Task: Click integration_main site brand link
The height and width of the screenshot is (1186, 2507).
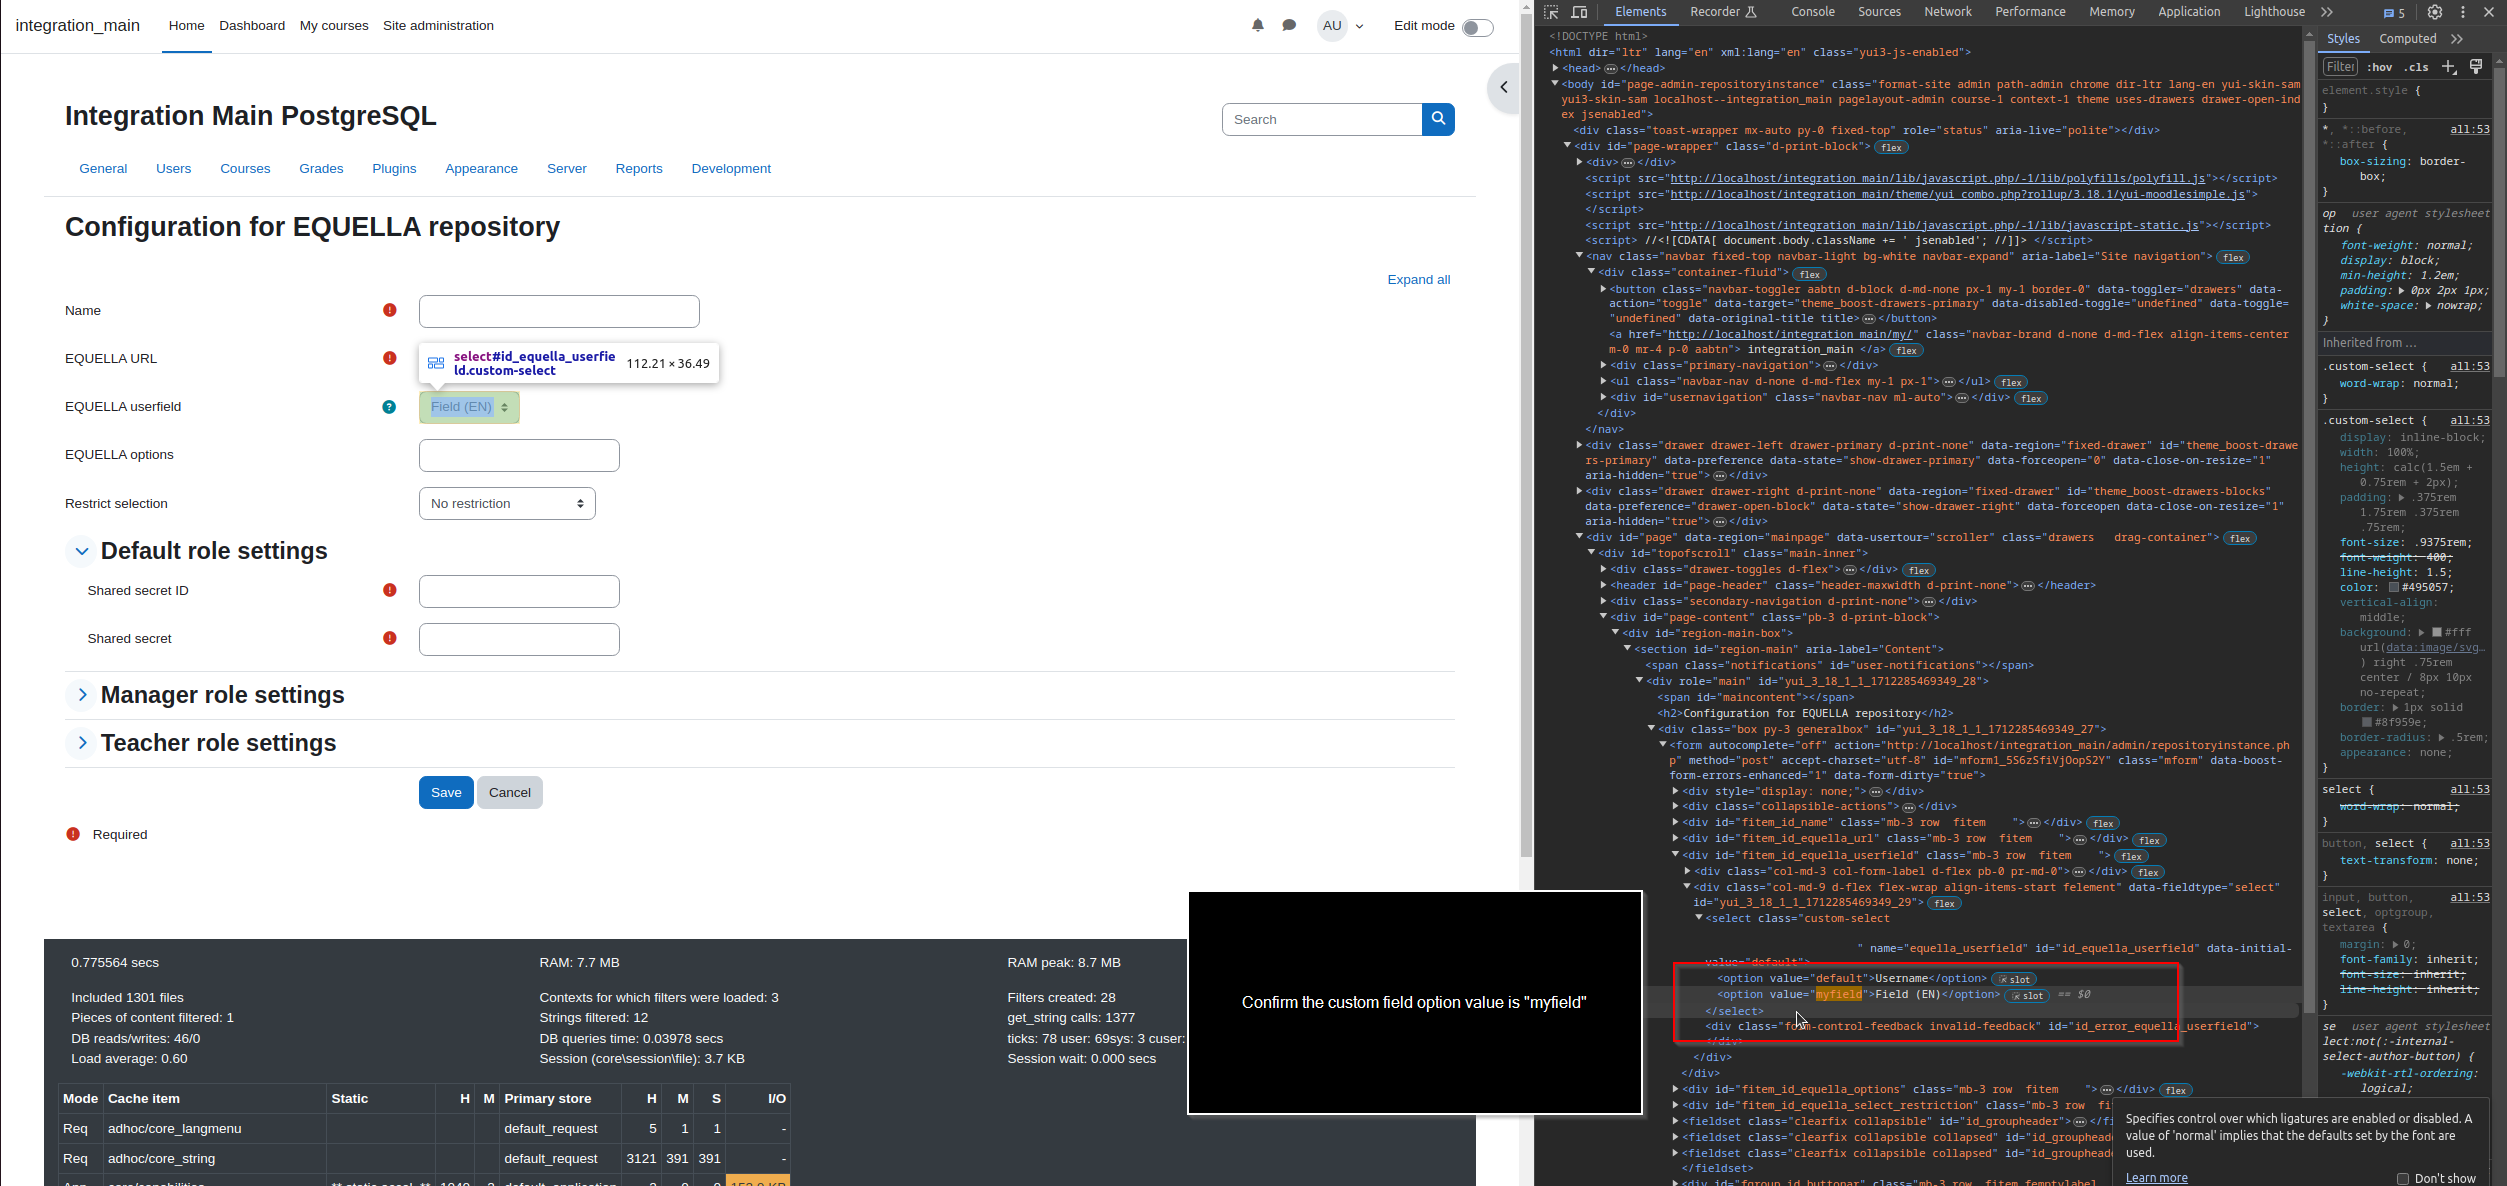Action: [x=78, y=26]
